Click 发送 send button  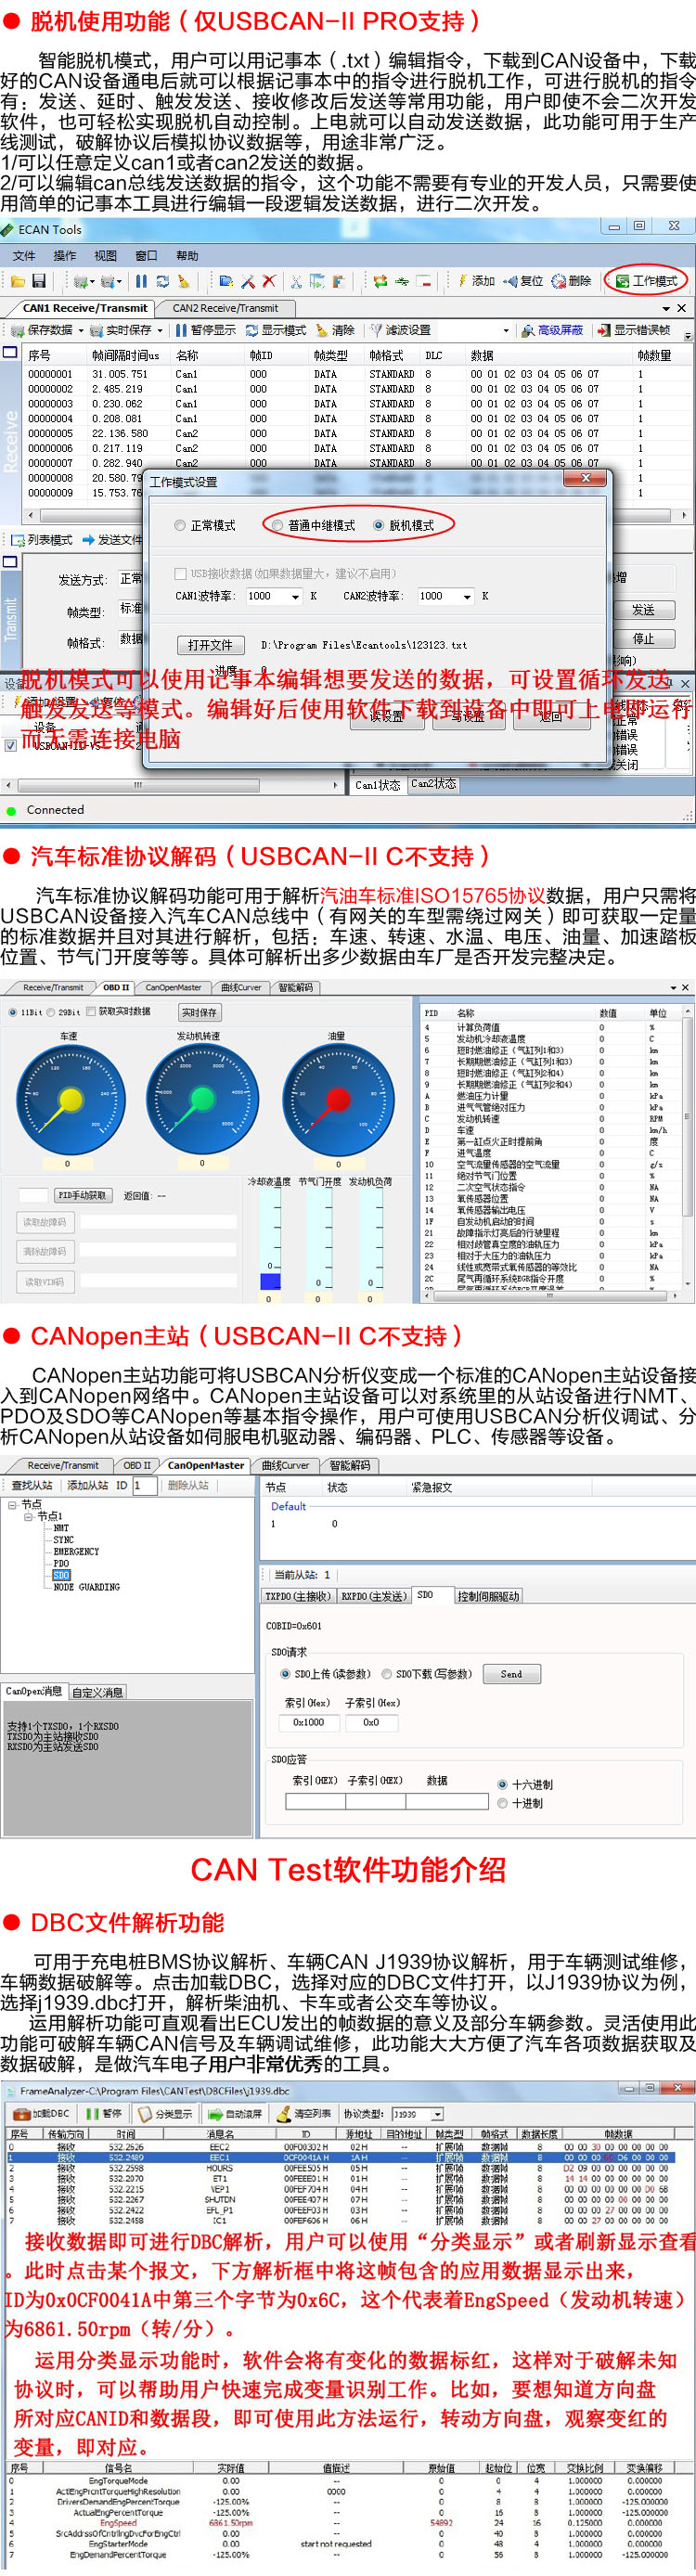pos(643,609)
